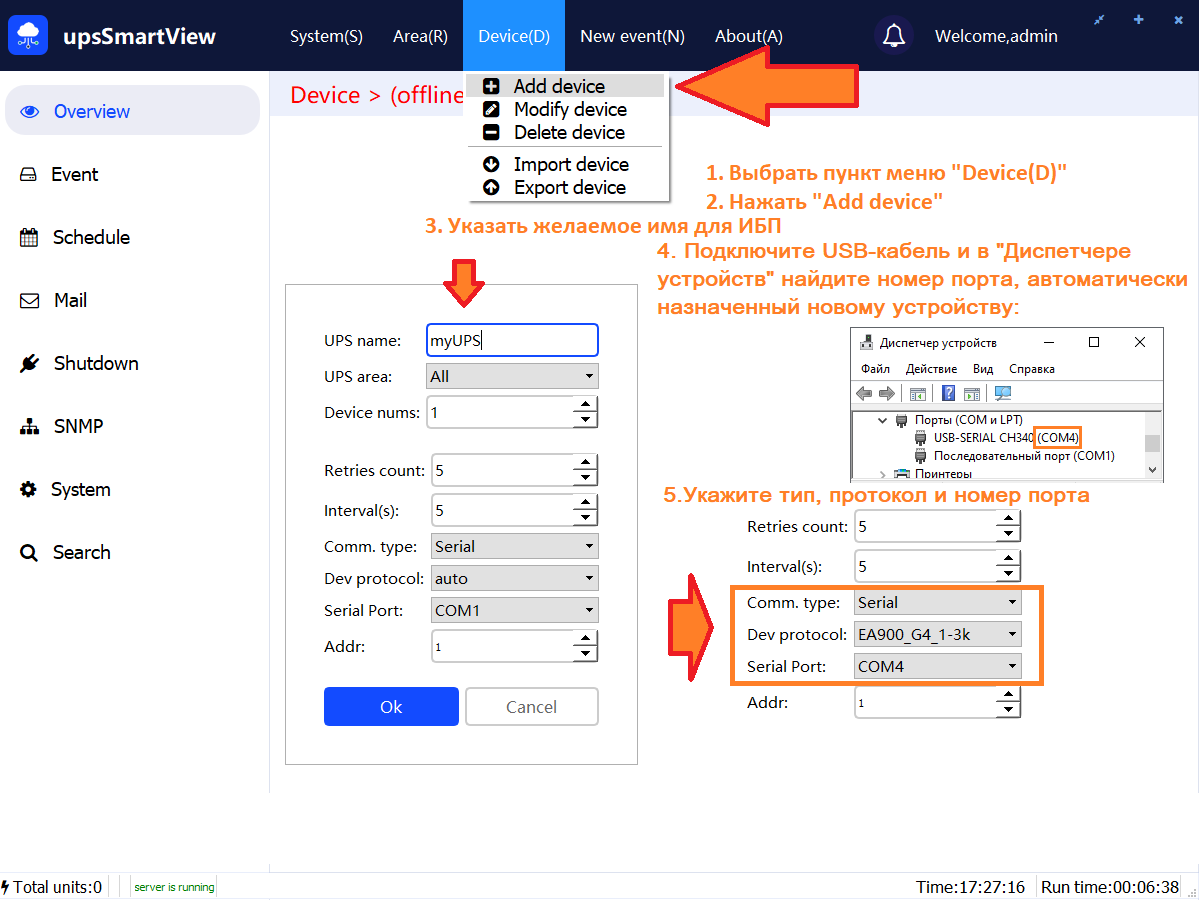Click the Device Manager vertical scrollbar
This screenshot has height=900, width=1199.
tap(1152, 444)
